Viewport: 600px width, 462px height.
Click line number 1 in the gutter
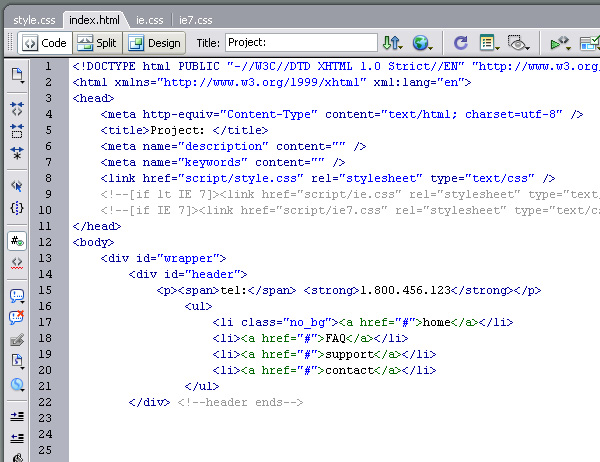pos(48,66)
